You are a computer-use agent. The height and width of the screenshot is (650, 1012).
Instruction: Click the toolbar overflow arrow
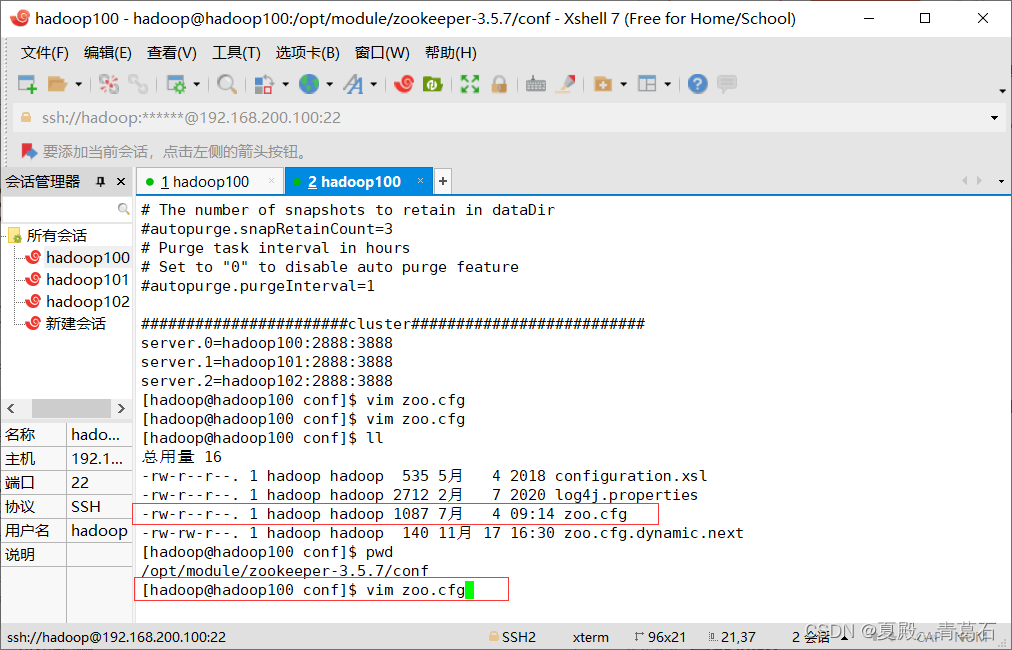[x=1002, y=91]
